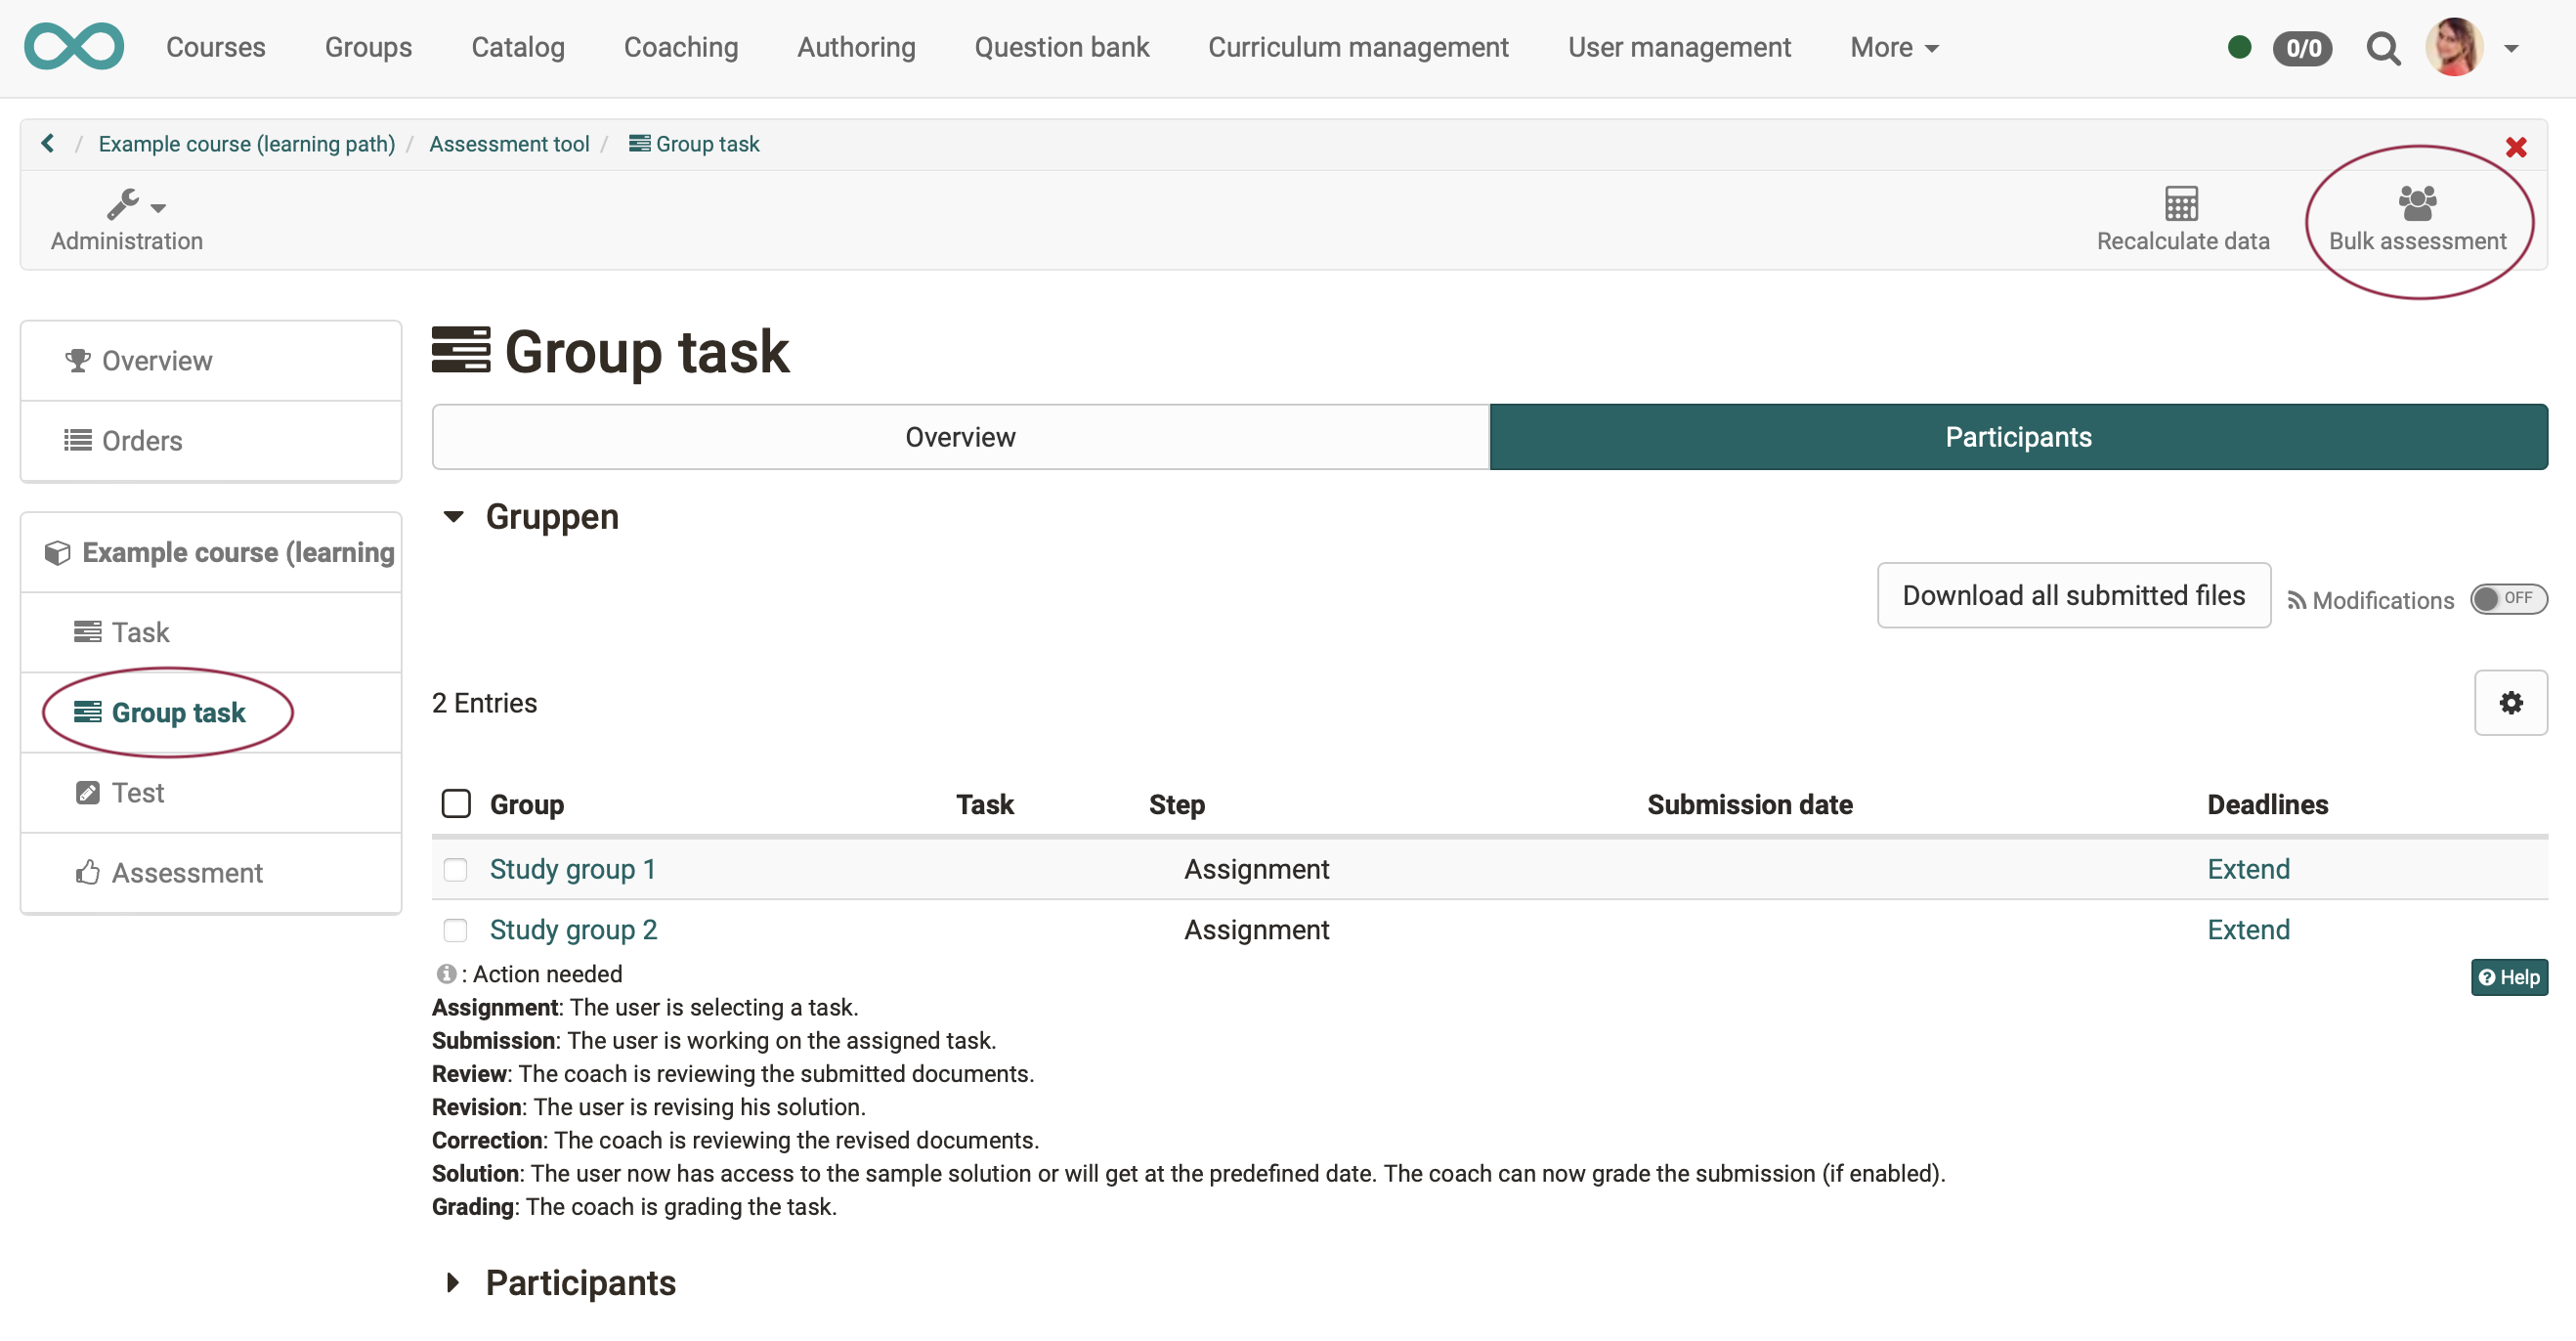Screen dimensions: 2576x1341
Task: Select the Overview trophy item in sidebar
Action: [x=155, y=360]
